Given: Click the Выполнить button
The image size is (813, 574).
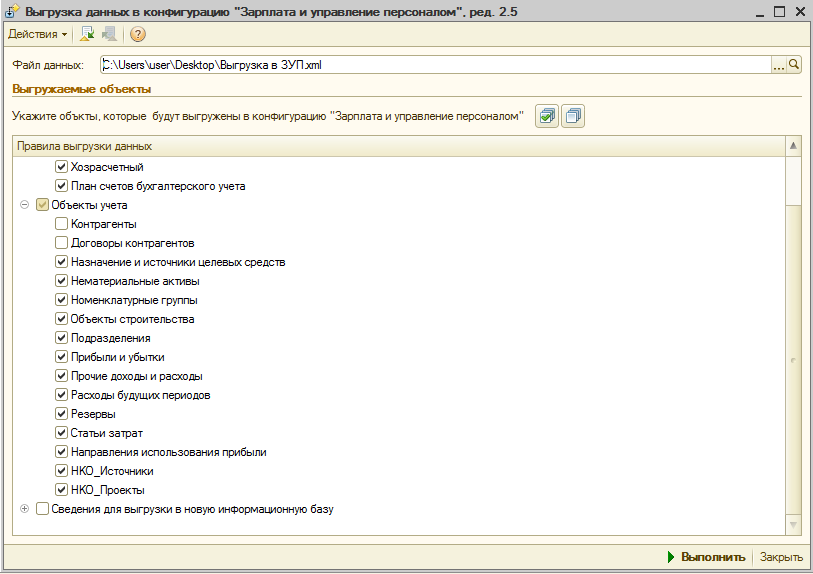Looking at the screenshot, I should pos(707,557).
